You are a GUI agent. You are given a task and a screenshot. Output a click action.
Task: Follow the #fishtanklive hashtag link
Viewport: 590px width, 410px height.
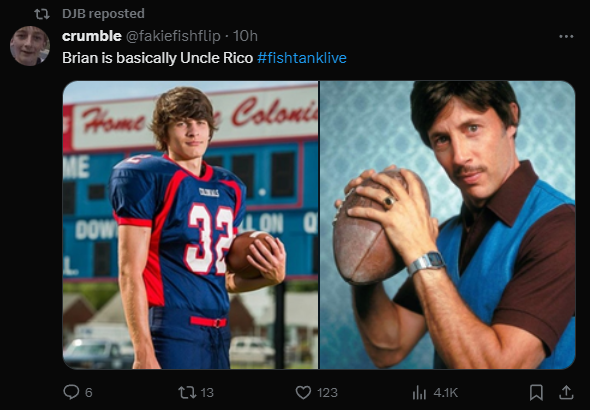pos(302,58)
